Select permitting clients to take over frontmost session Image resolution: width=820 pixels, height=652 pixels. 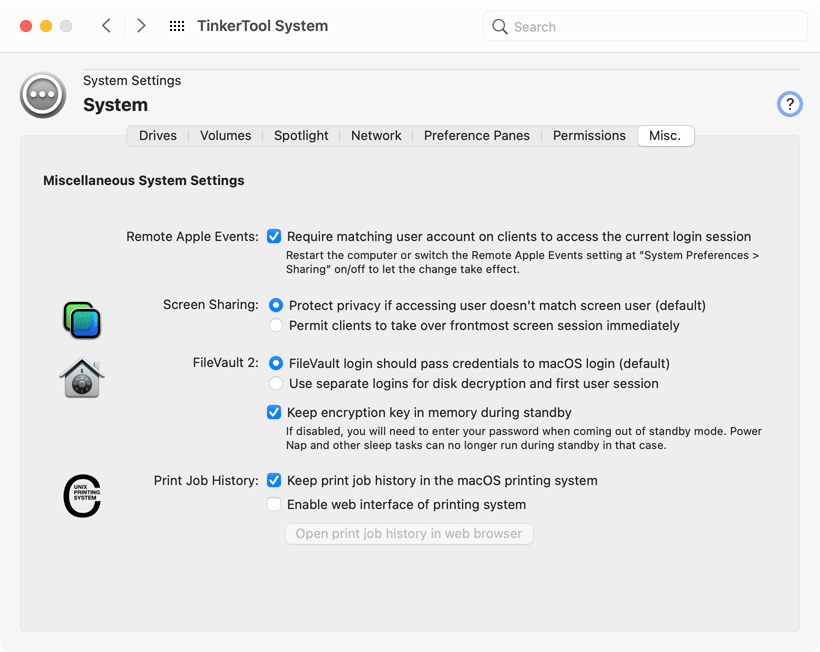[274, 327]
